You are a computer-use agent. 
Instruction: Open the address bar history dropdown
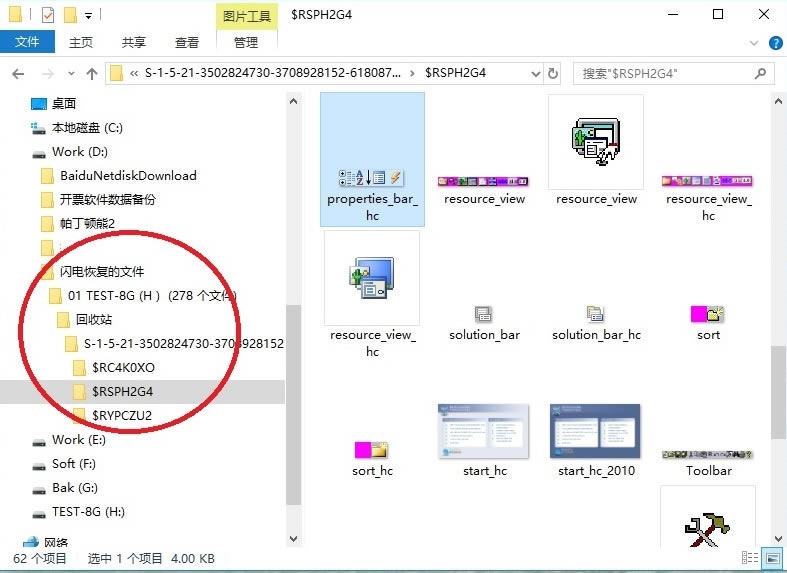click(531, 73)
